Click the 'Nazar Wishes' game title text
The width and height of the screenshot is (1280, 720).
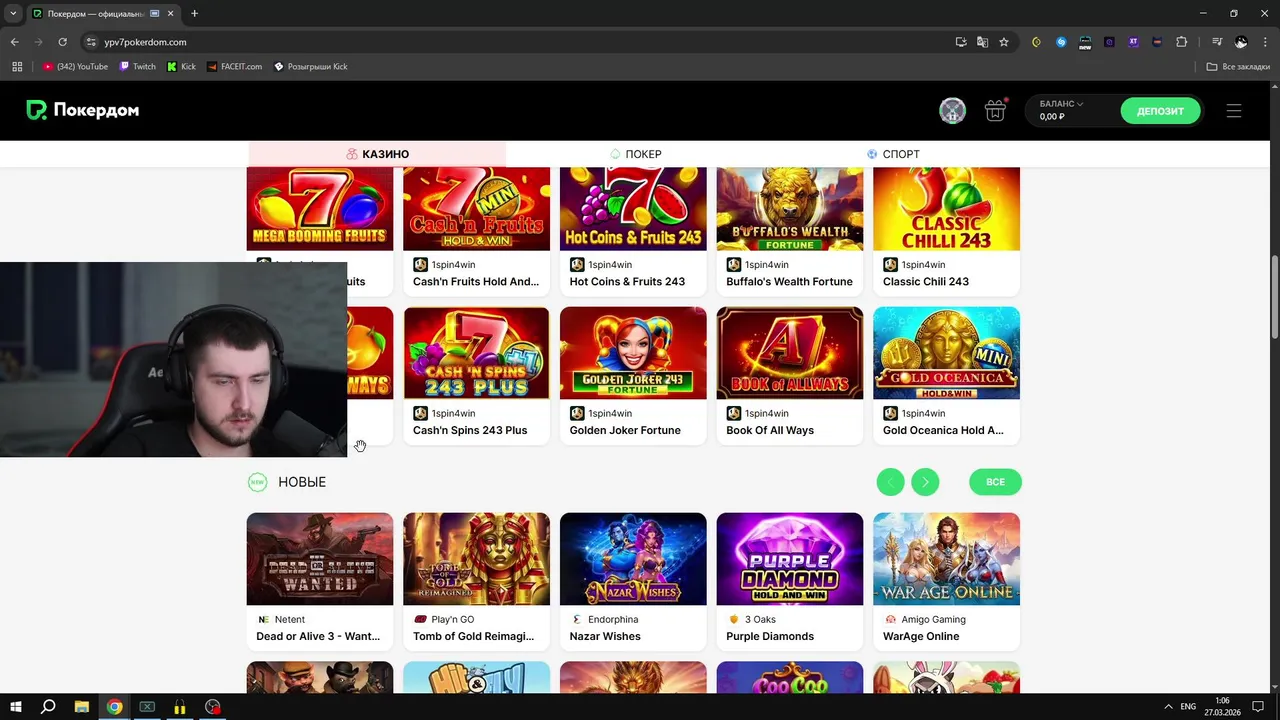[x=605, y=636]
